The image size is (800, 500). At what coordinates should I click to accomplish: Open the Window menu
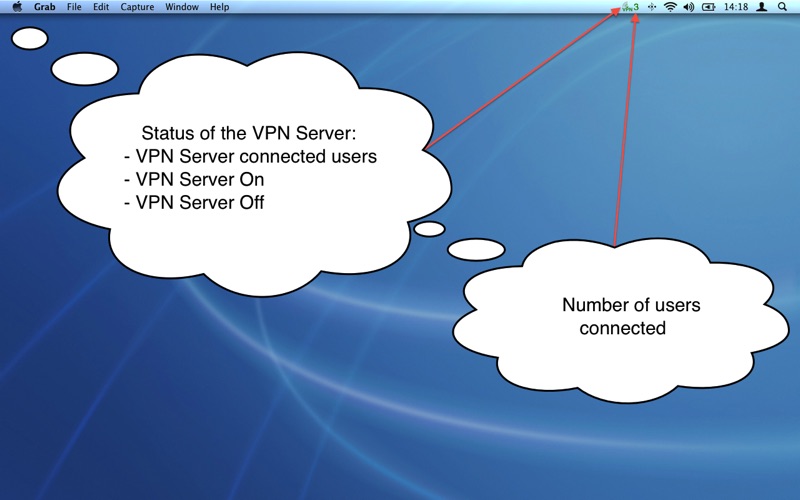(182, 7)
